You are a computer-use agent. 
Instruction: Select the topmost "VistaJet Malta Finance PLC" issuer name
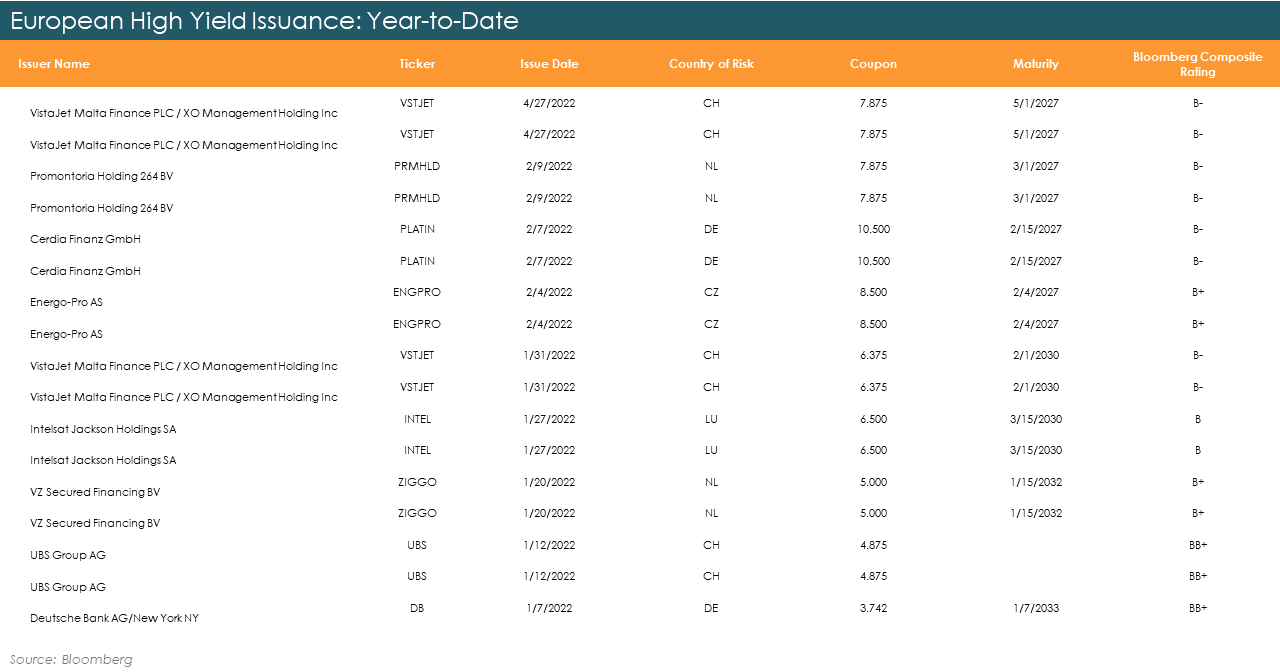point(184,113)
